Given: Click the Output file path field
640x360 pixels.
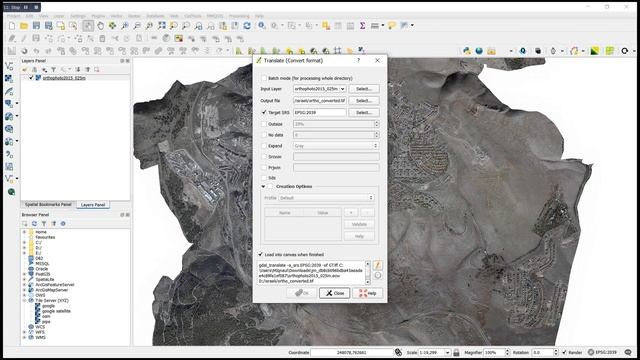Looking at the screenshot, I should pyautogui.click(x=320, y=100).
